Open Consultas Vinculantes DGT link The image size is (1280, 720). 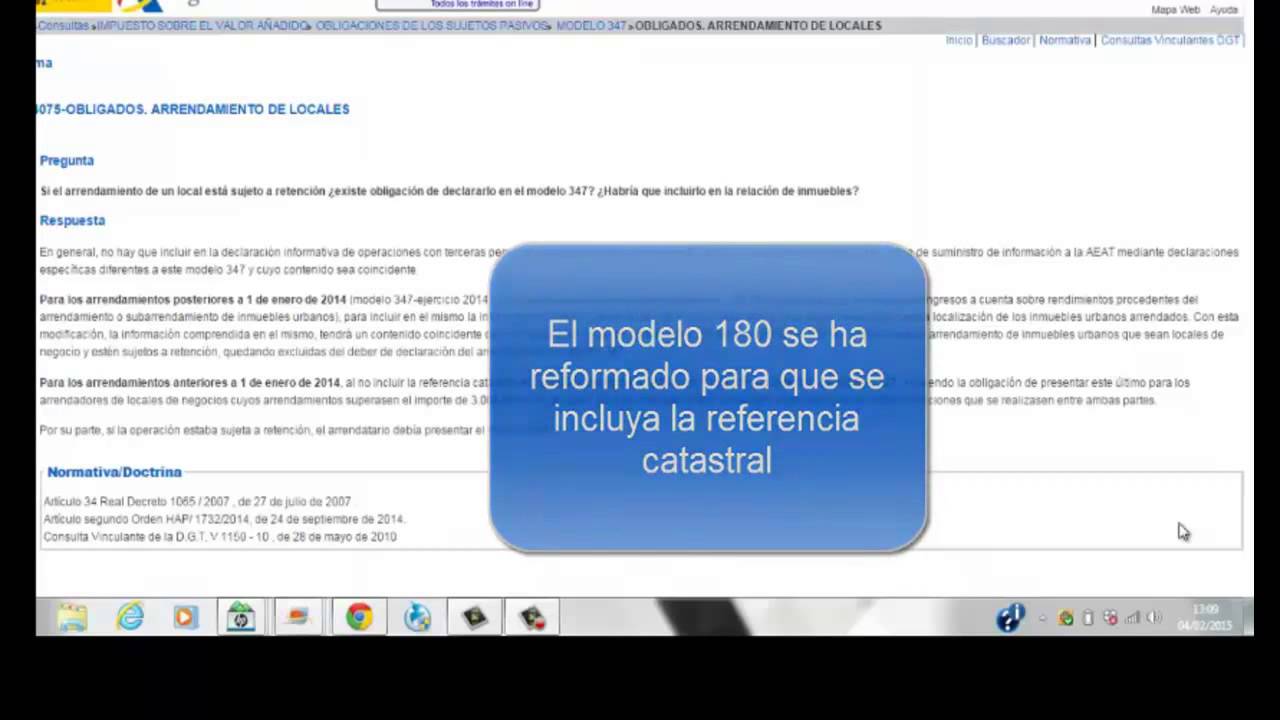1169,40
